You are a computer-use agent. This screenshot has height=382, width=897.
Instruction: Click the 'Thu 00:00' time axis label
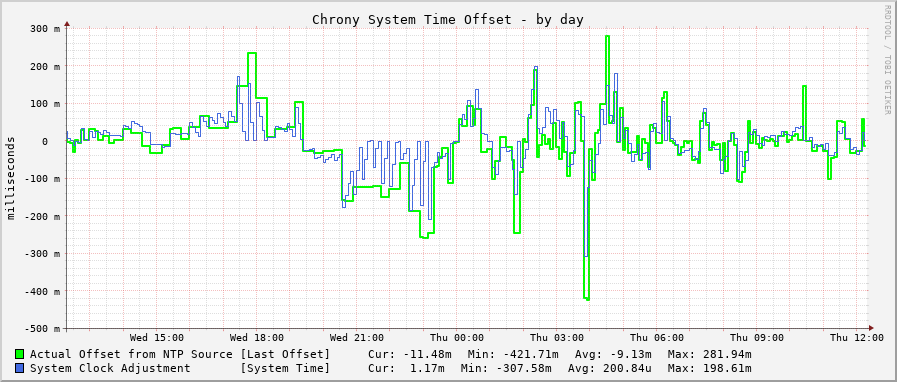[457, 338]
